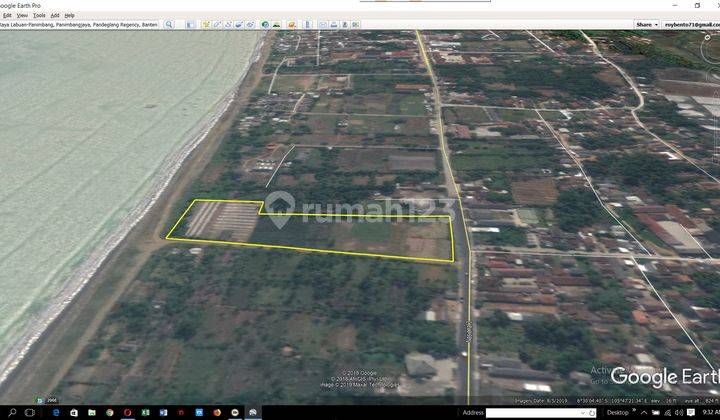Open the View menu
This screenshot has width=720, height=420.
click(22, 15)
